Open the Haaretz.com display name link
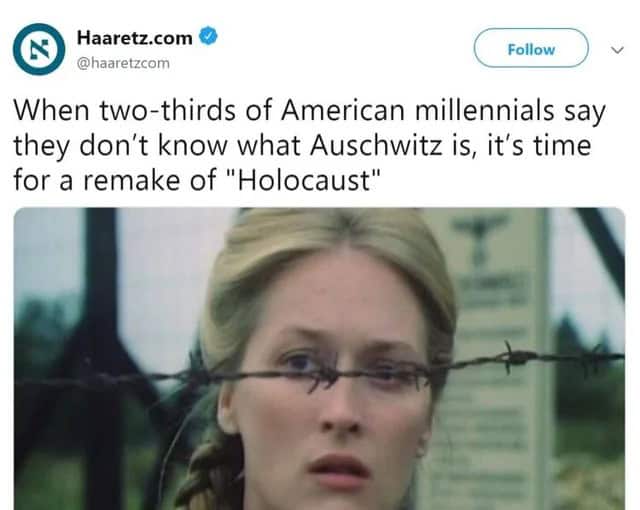This screenshot has height=510, width=640. (135, 38)
